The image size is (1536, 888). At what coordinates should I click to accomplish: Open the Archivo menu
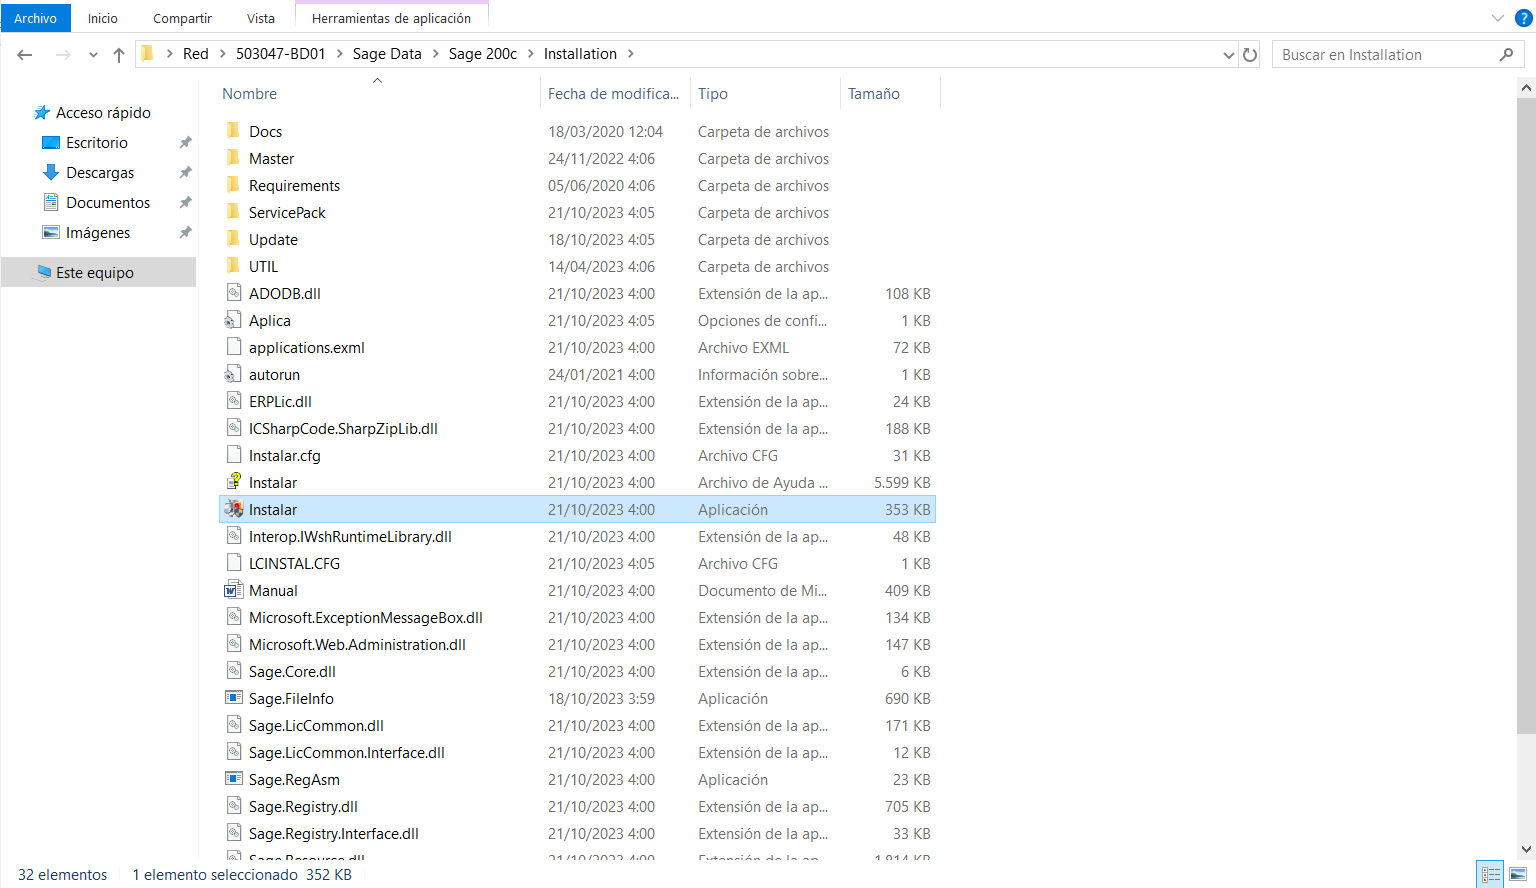point(35,18)
